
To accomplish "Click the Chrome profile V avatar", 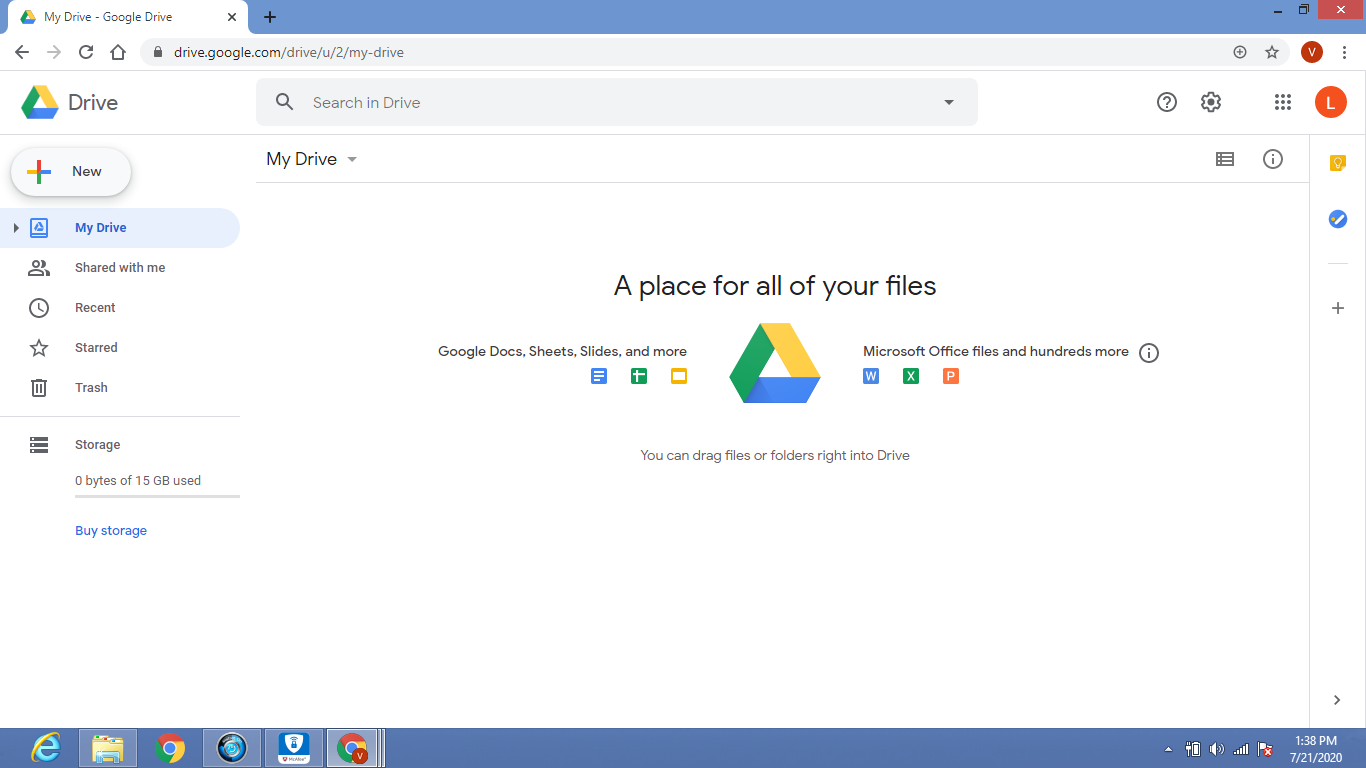I will point(1312,52).
